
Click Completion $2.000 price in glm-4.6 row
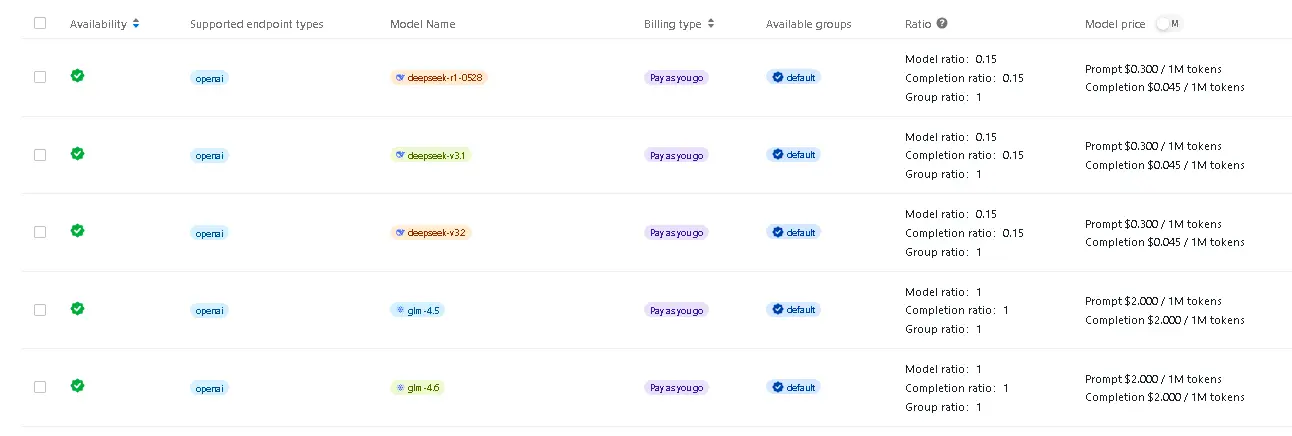(1165, 397)
